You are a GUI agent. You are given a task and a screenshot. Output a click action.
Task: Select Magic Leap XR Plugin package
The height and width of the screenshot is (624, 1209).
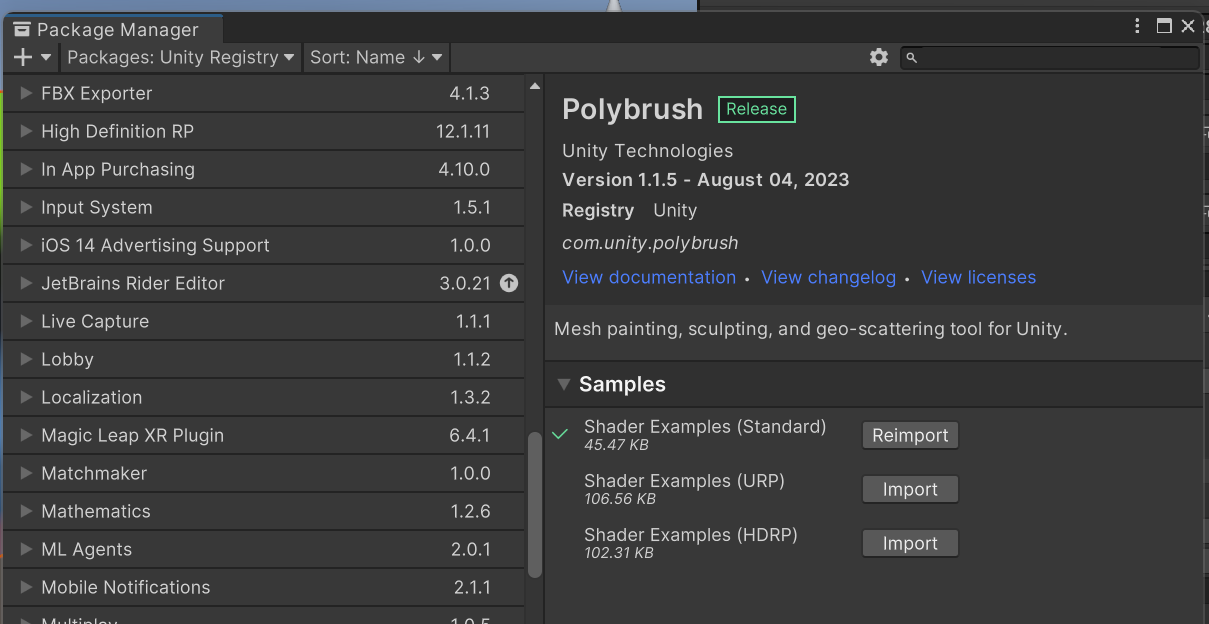[264, 435]
